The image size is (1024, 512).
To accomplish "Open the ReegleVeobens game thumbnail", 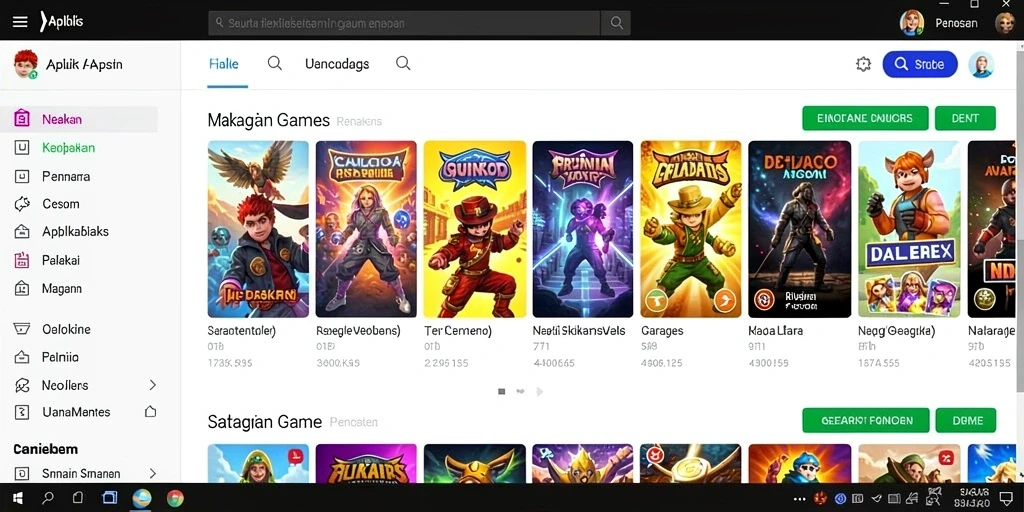I will pyautogui.click(x=366, y=229).
